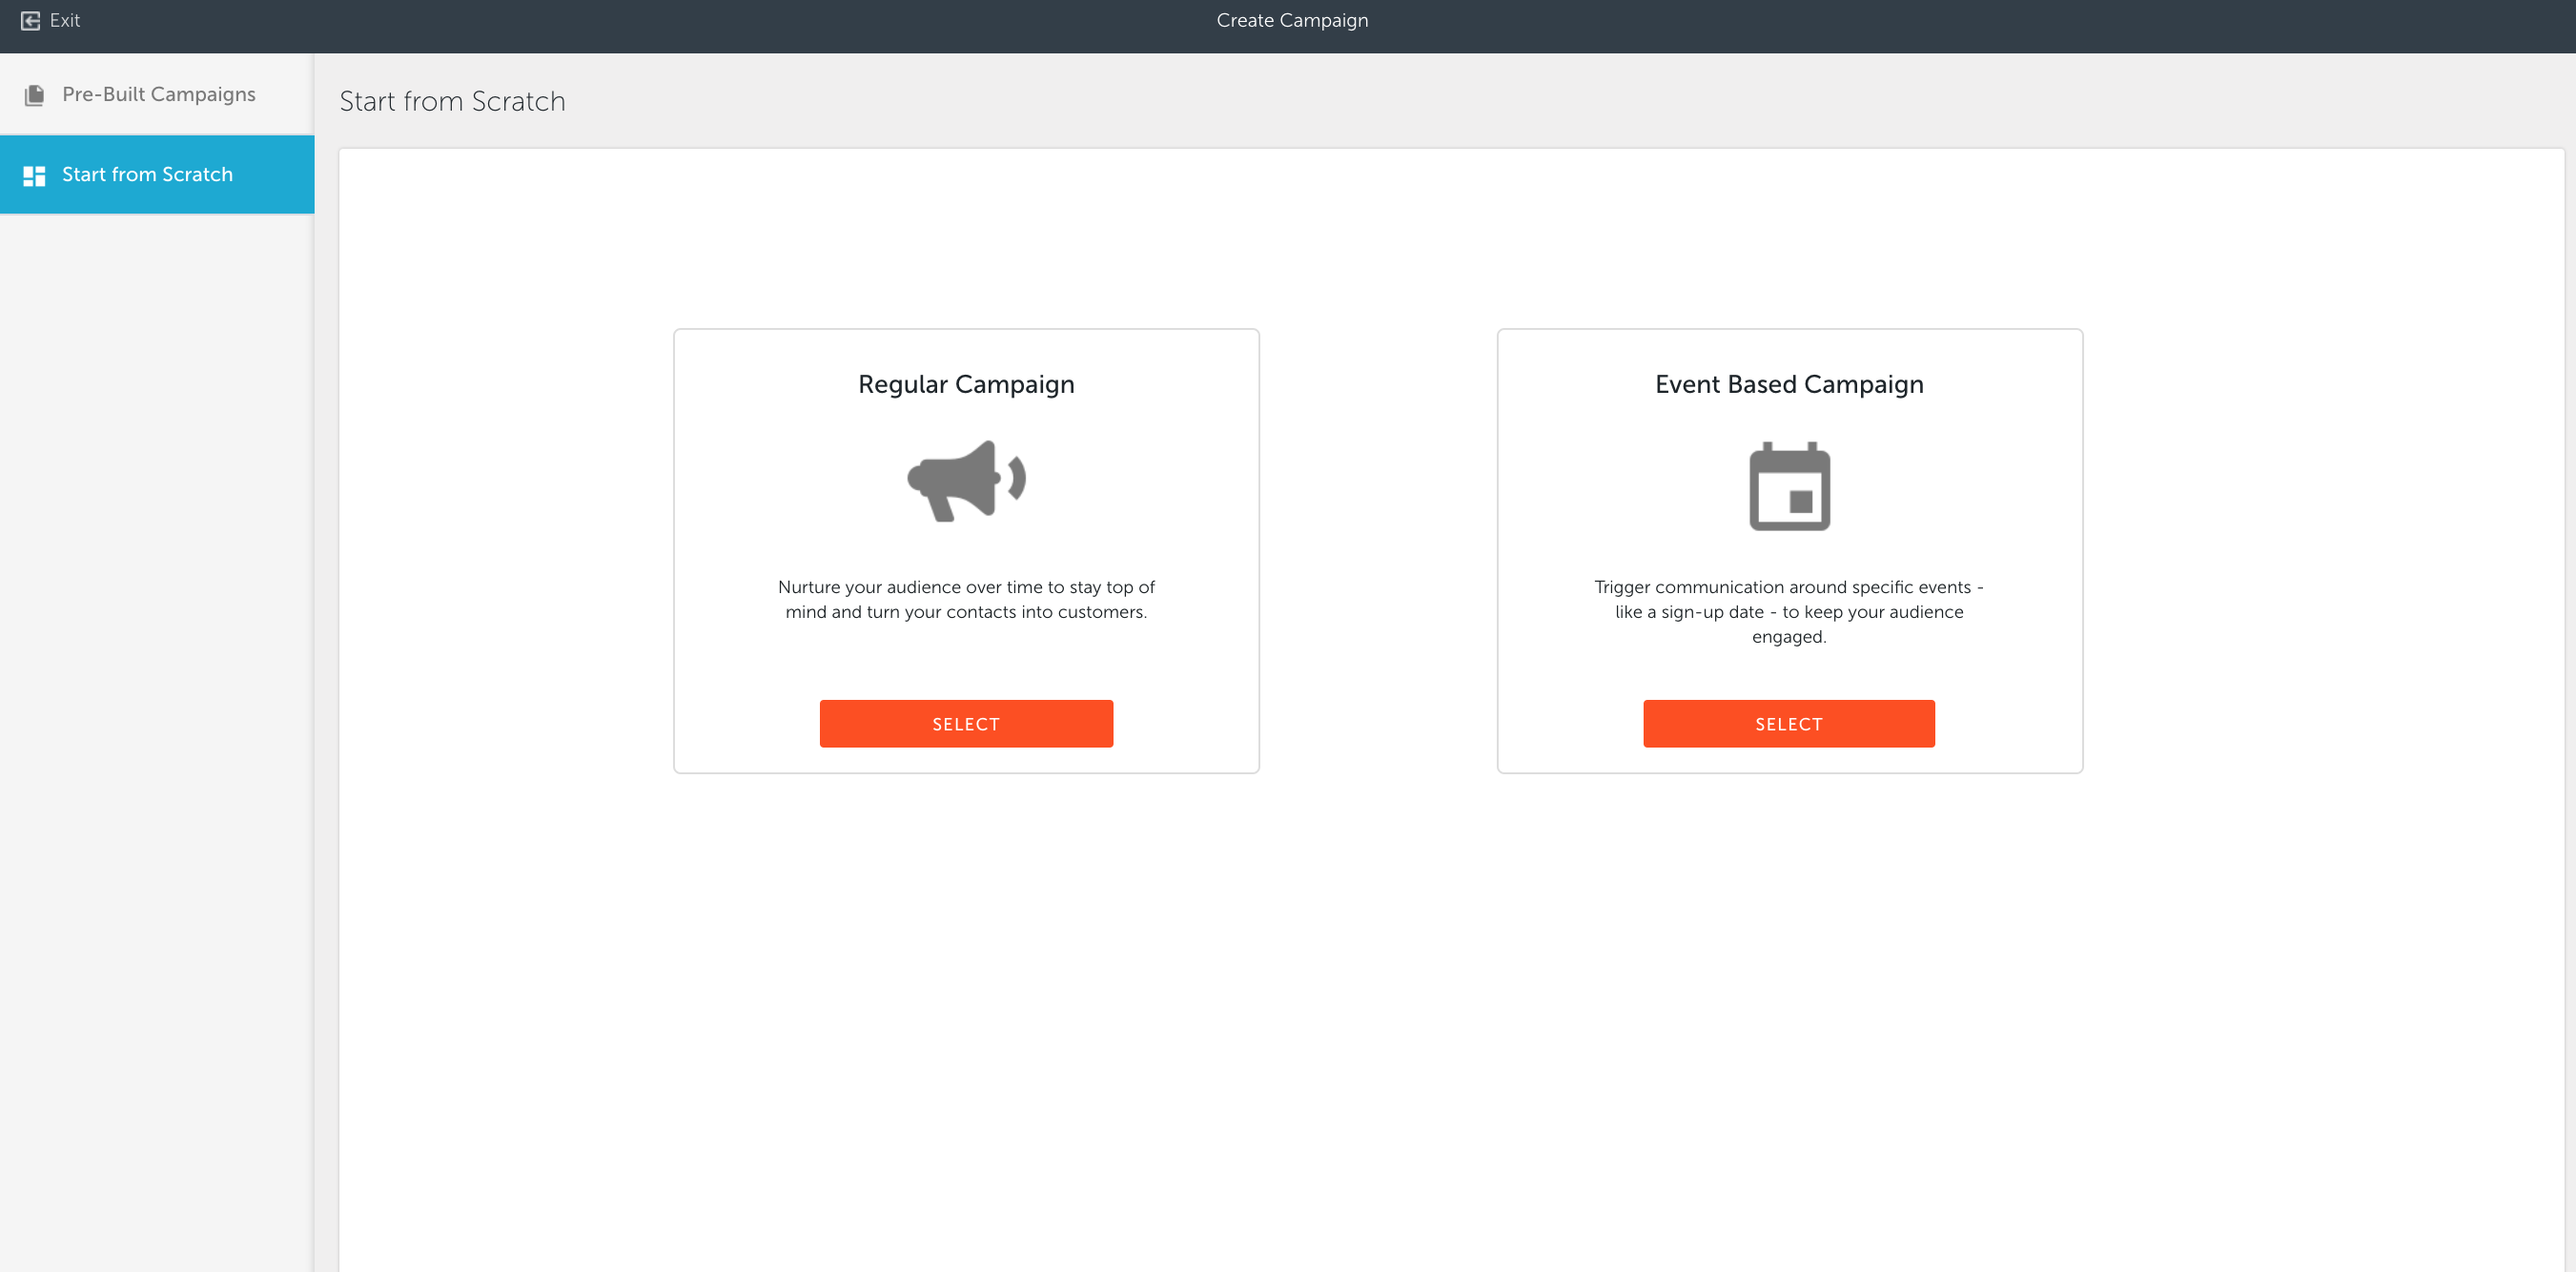The height and width of the screenshot is (1272, 2576).
Task: Click the Regular Campaign card title
Action: tap(966, 384)
